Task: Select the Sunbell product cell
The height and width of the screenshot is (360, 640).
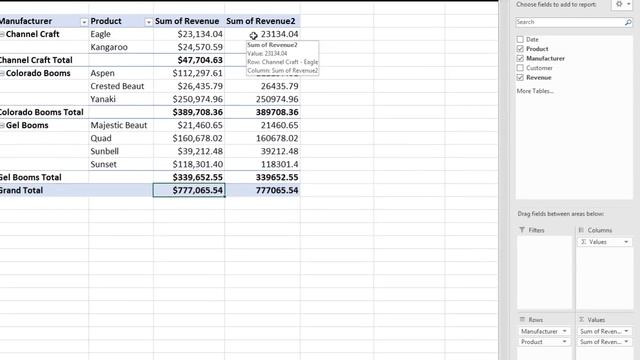Action: pyautogui.click(x=121, y=151)
